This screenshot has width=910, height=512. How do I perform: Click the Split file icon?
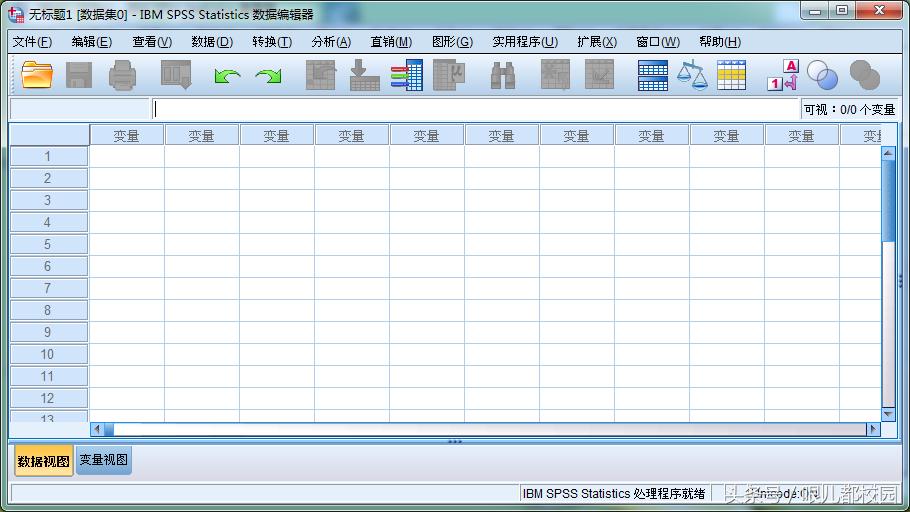coord(652,75)
